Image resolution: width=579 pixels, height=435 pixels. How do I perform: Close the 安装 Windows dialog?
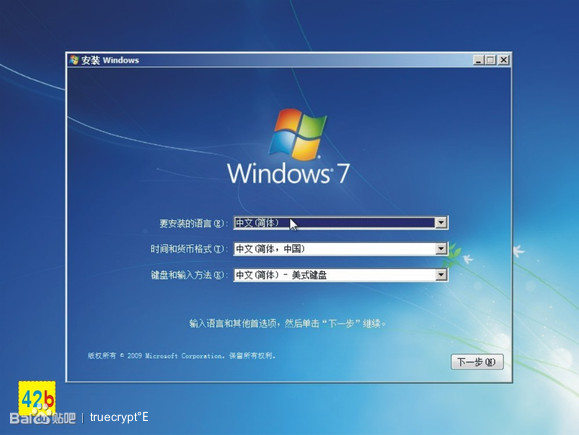point(504,60)
